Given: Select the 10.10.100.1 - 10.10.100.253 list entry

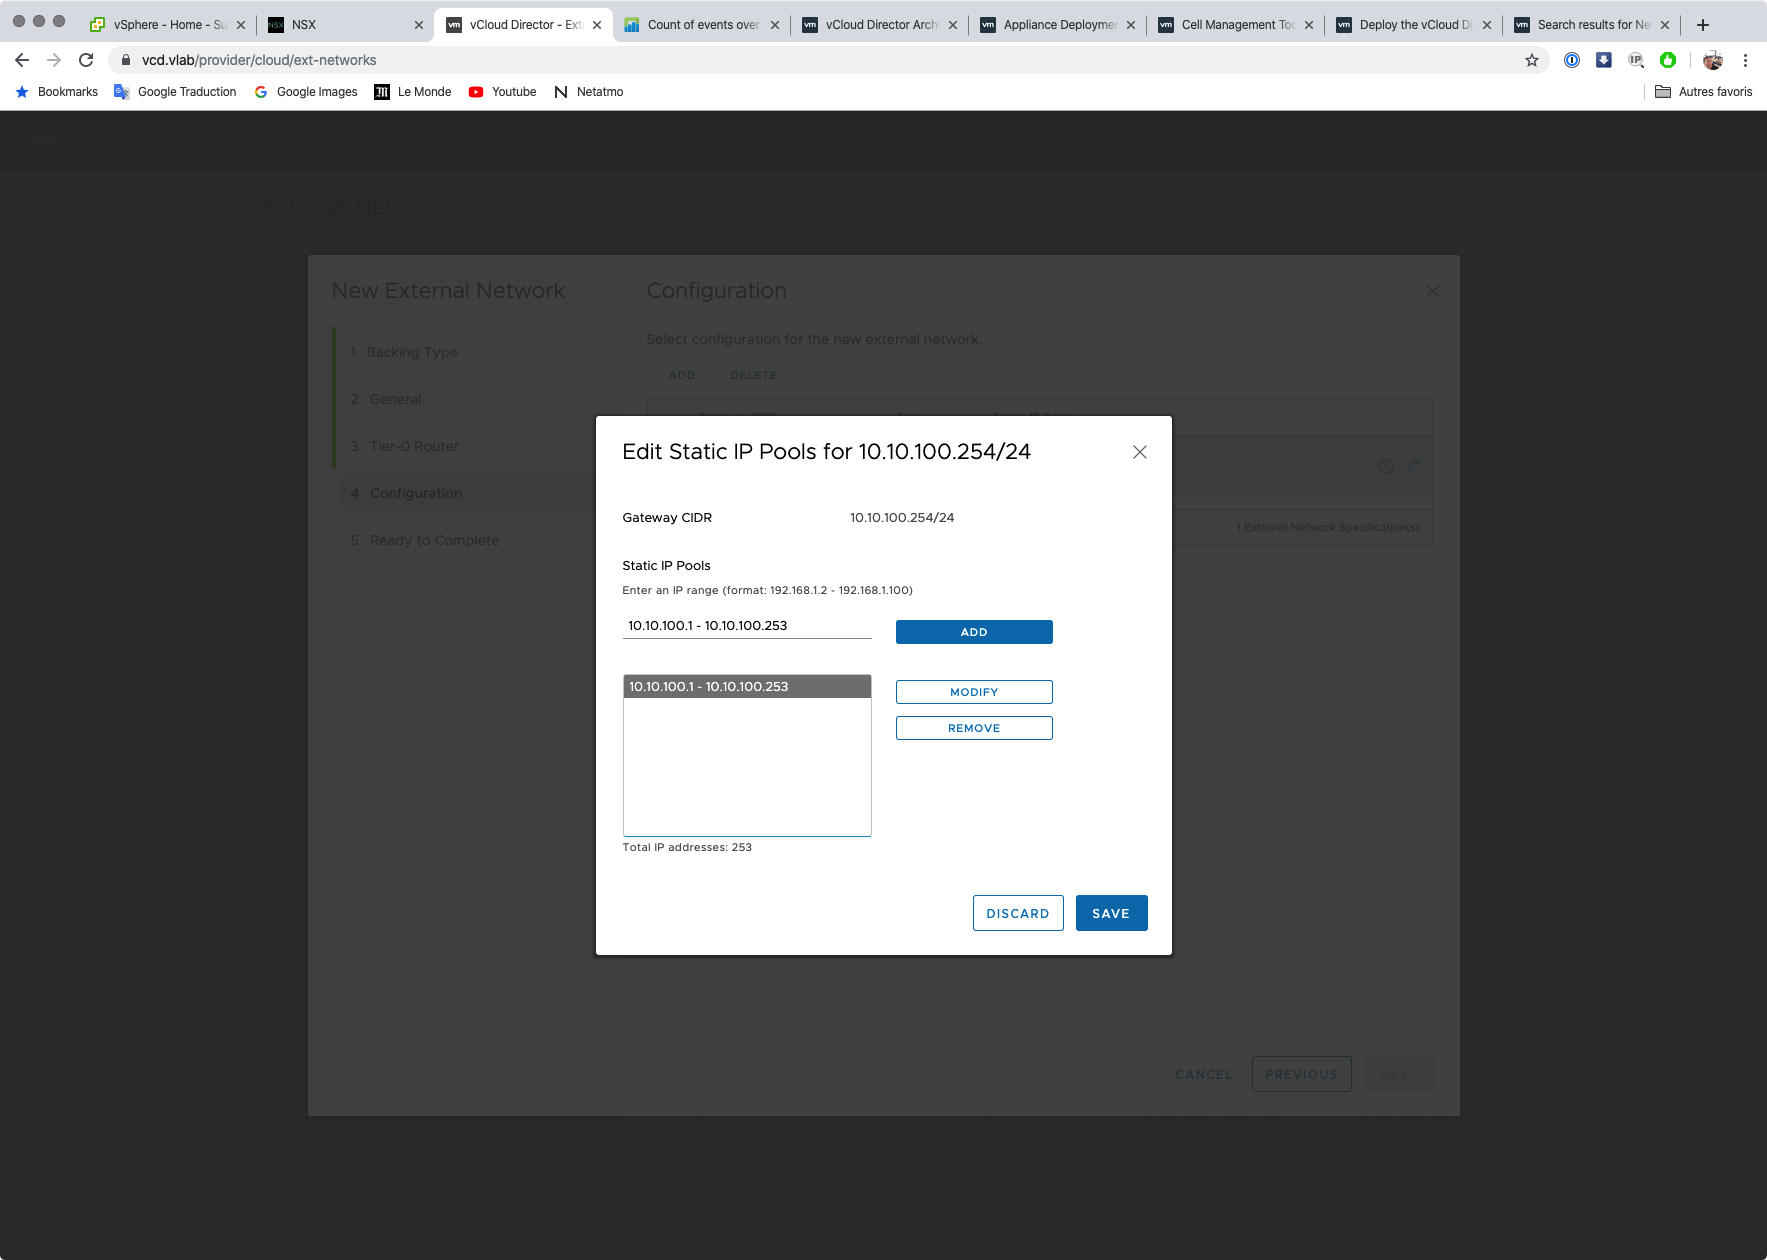Looking at the screenshot, I should [746, 687].
